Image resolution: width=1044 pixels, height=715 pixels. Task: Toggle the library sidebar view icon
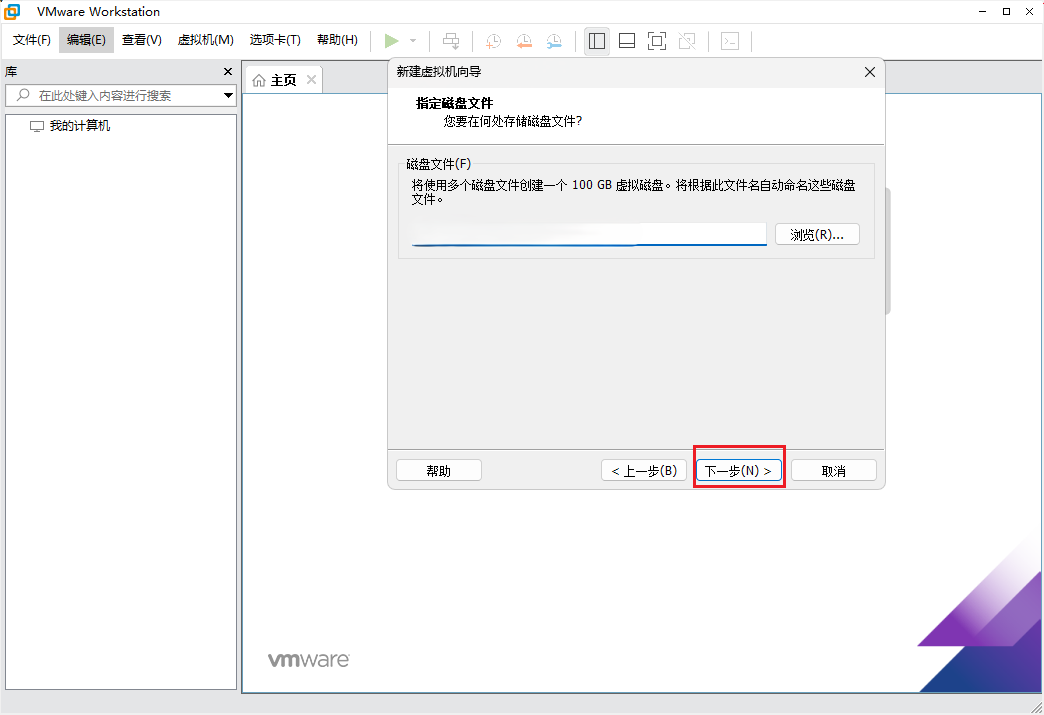597,41
